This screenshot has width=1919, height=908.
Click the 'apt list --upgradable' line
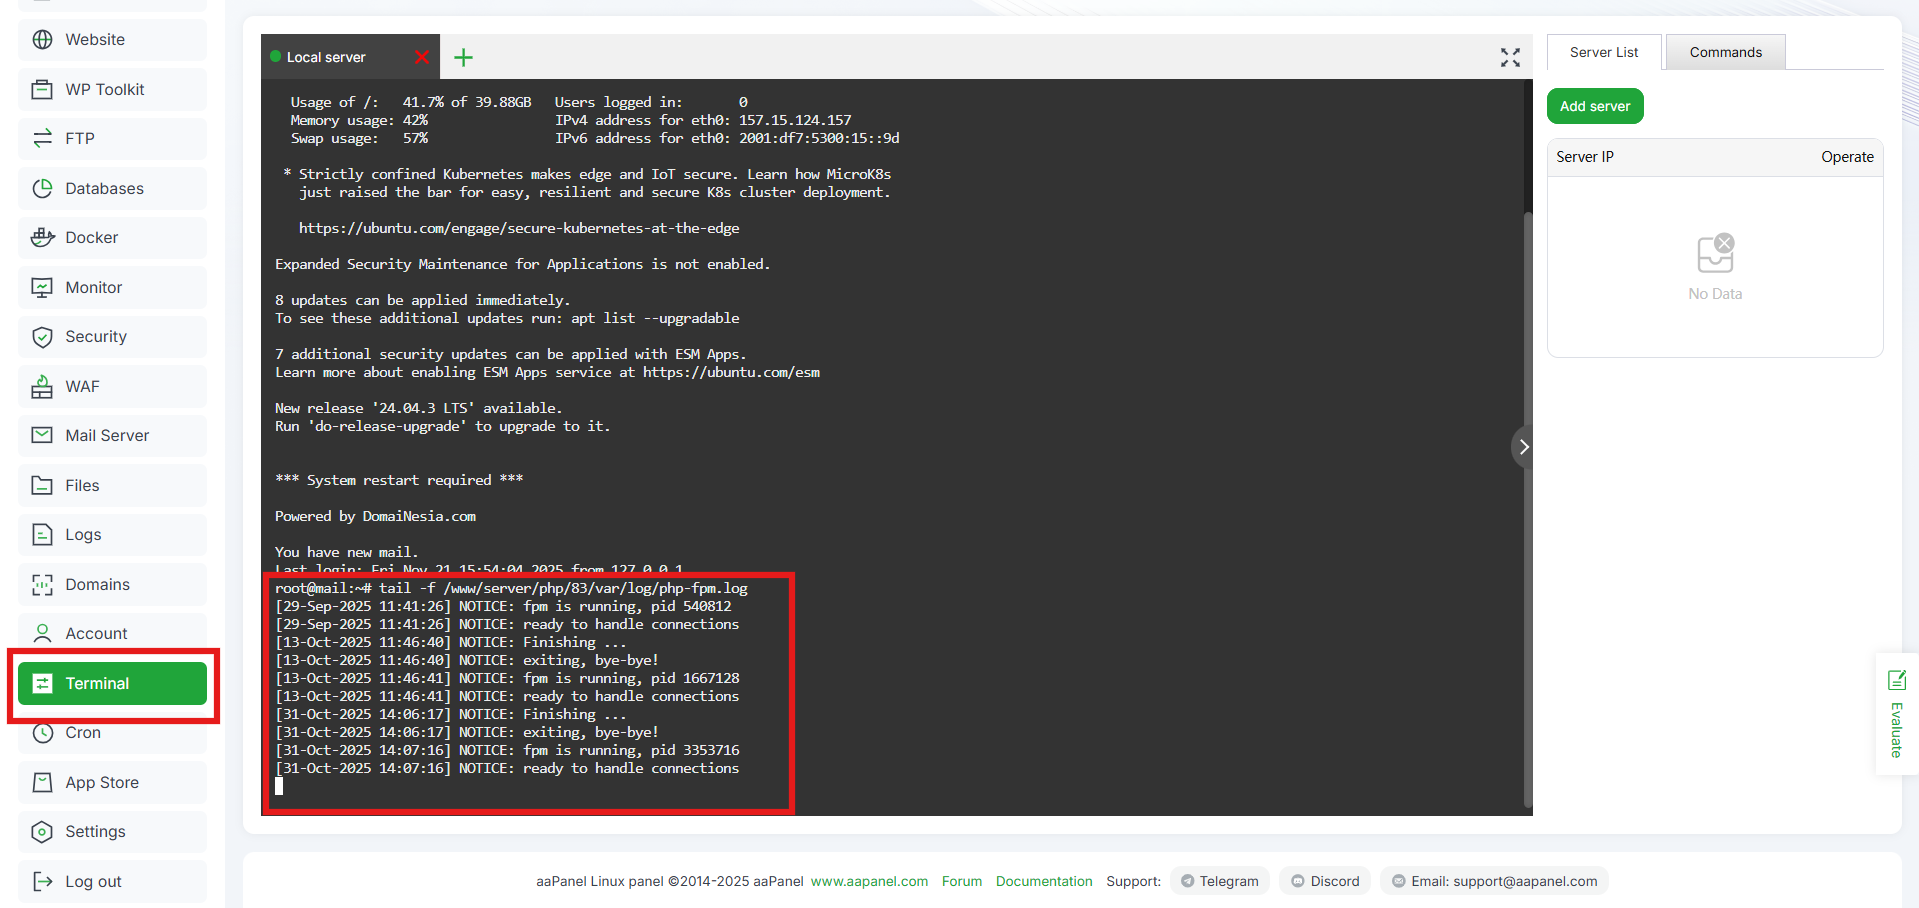507,318
